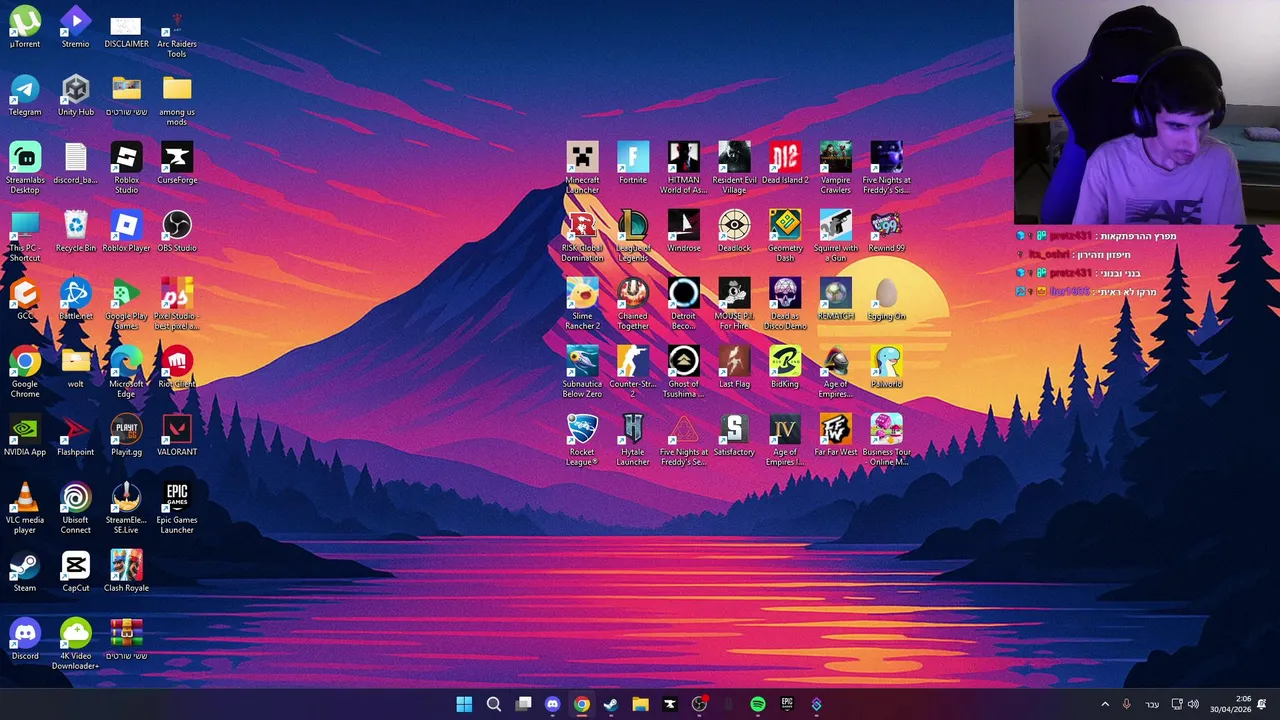Launch Hytale Launcher shortcut

(632, 440)
